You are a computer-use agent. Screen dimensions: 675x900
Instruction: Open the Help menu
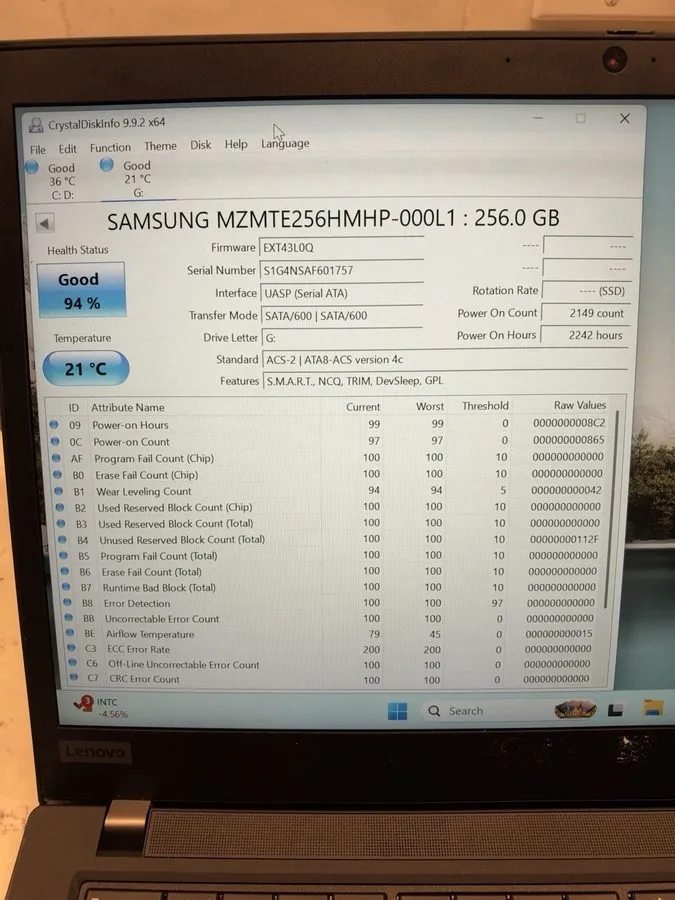pyautogui.click(x=236, y=144)
